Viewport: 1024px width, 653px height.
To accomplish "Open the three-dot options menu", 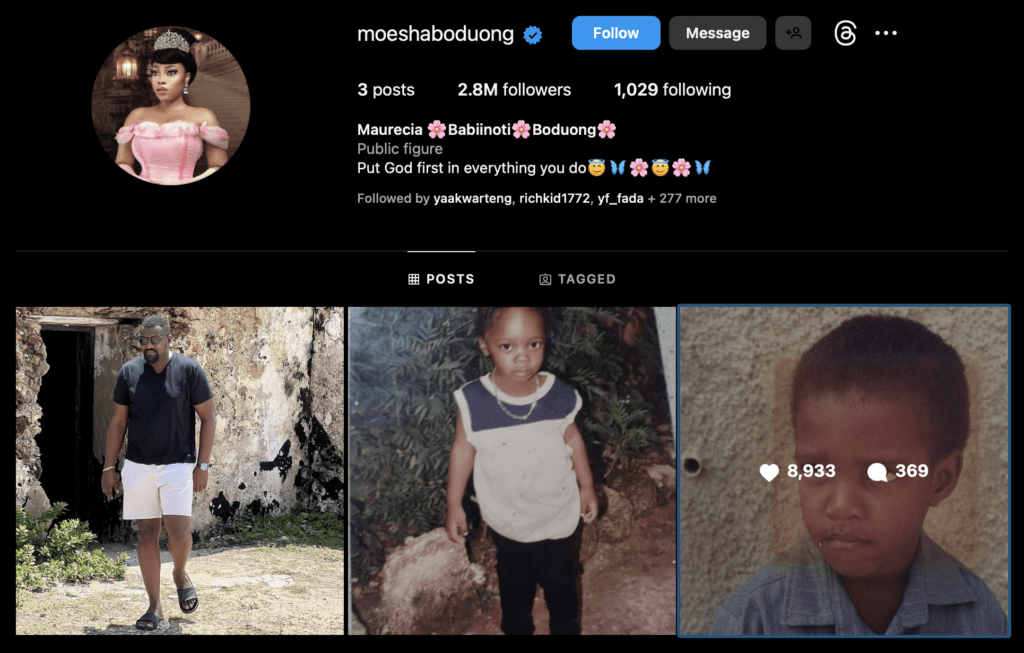I will tap(886, 33).
